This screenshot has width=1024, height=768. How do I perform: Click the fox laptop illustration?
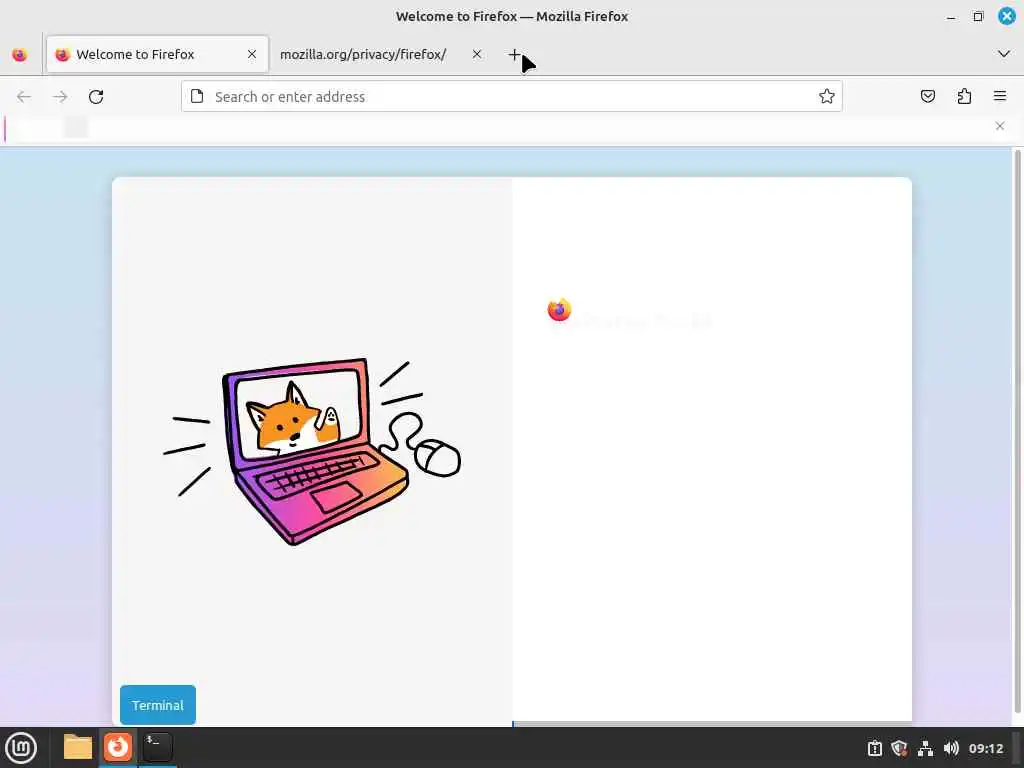(x=312, y=451)
